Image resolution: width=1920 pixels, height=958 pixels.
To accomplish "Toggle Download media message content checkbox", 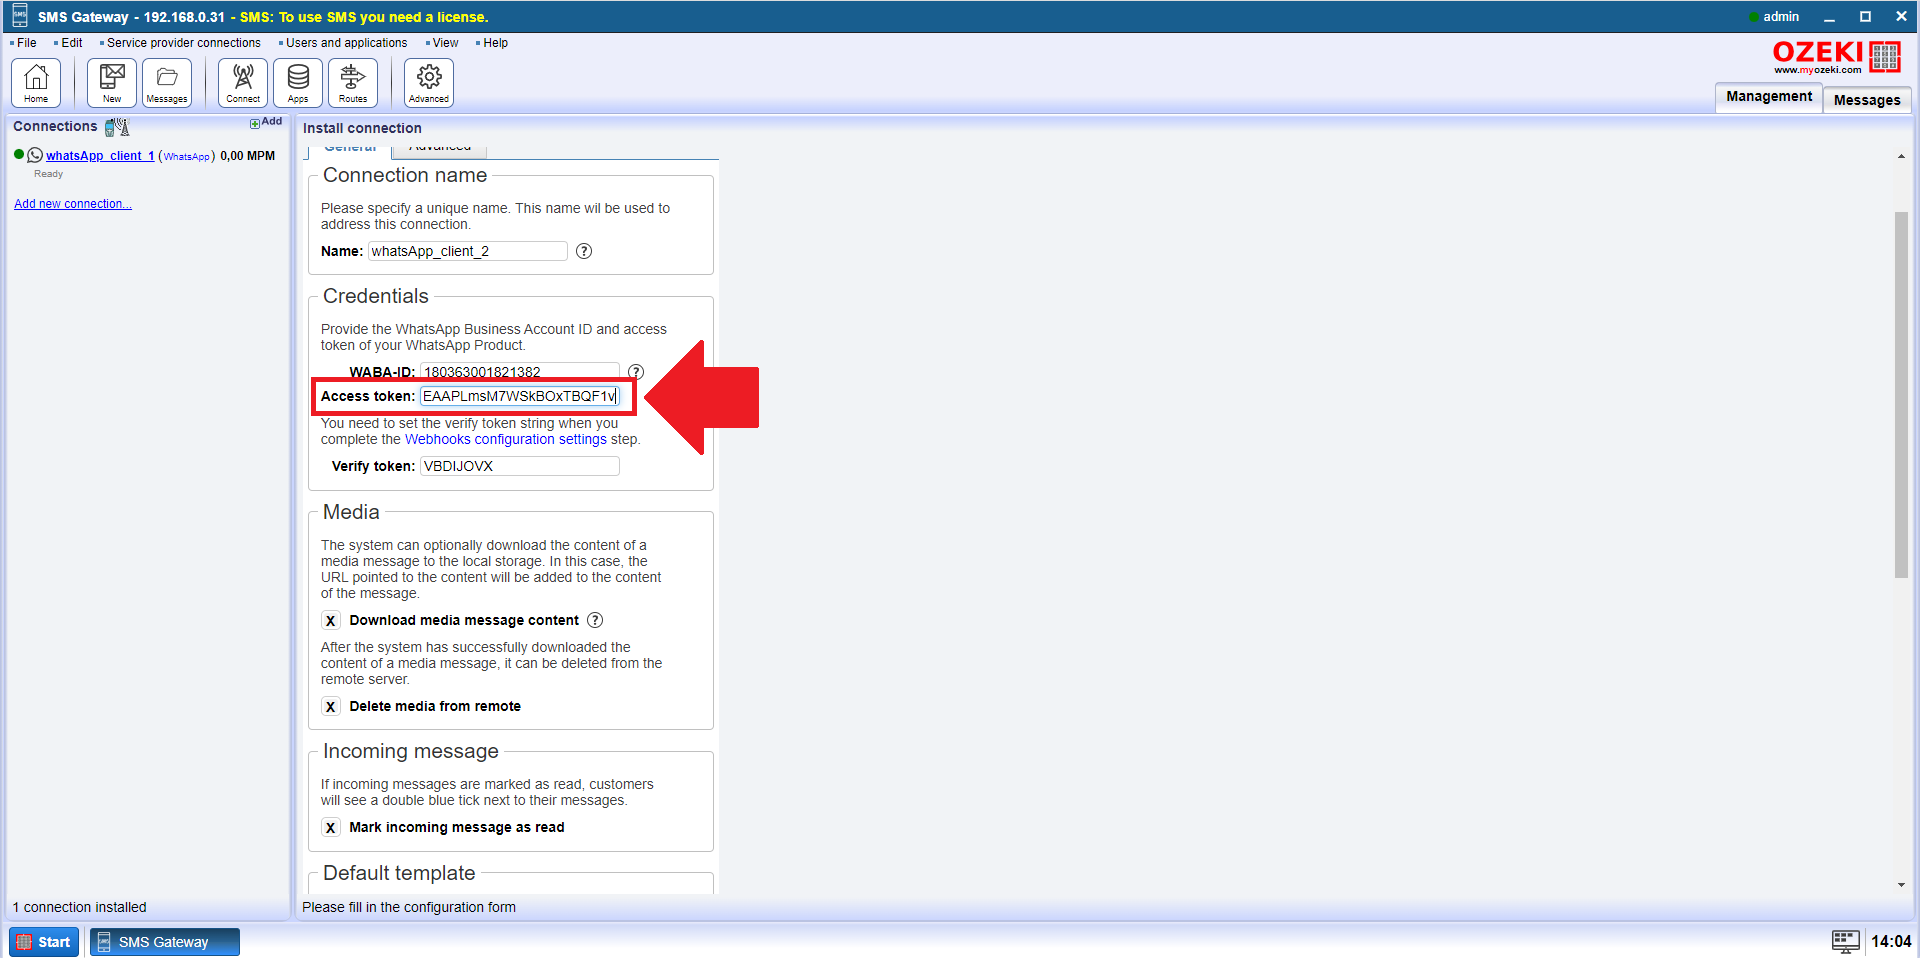I will tap(331, 620).
